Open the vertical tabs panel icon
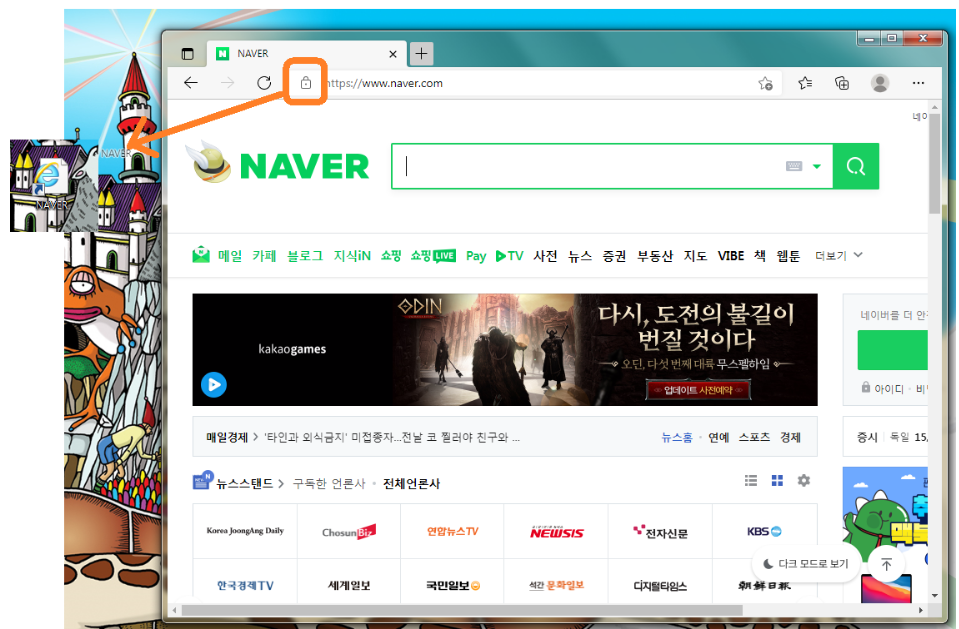The width and height of the screenshot is (959, 629). 188,54
